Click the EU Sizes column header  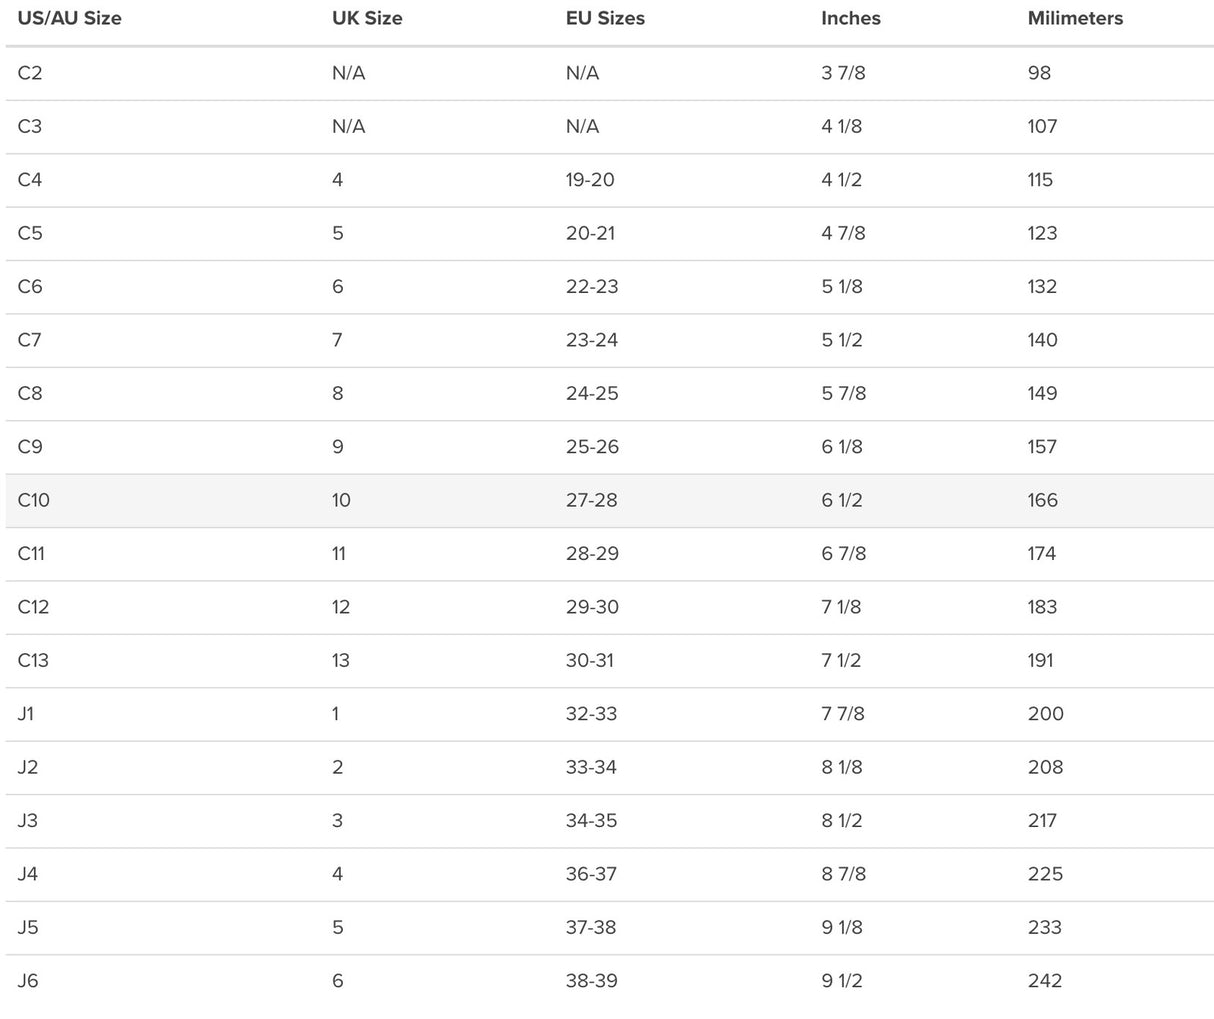(605, 18)
